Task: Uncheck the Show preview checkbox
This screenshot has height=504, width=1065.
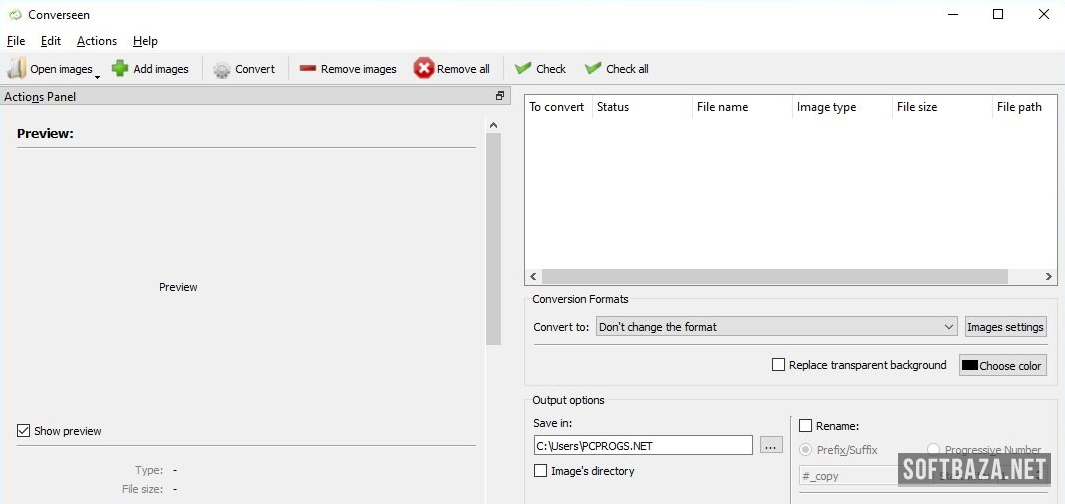Action: [x=24, y=431]
